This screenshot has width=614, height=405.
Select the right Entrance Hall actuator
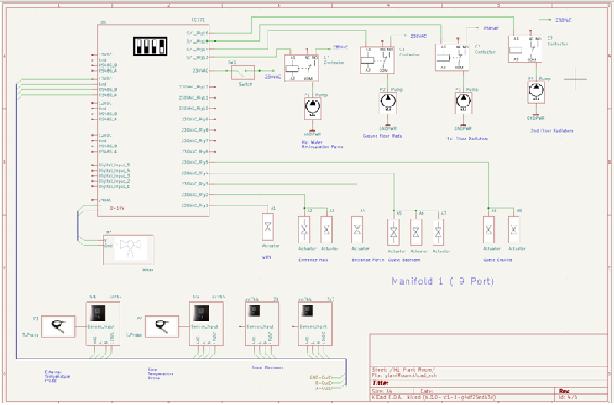click(327, 230)
